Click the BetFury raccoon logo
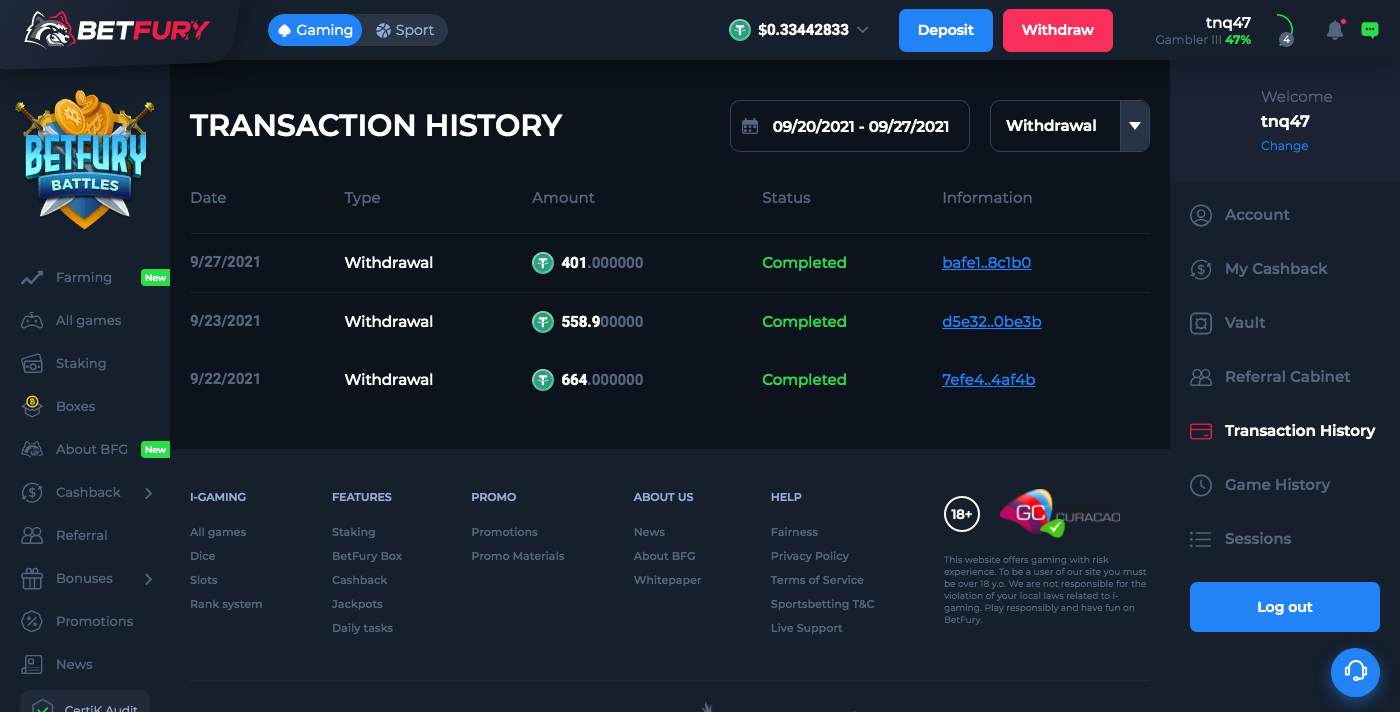Image resolution: width=1400 pixels, height=712 pixels. 118,30
